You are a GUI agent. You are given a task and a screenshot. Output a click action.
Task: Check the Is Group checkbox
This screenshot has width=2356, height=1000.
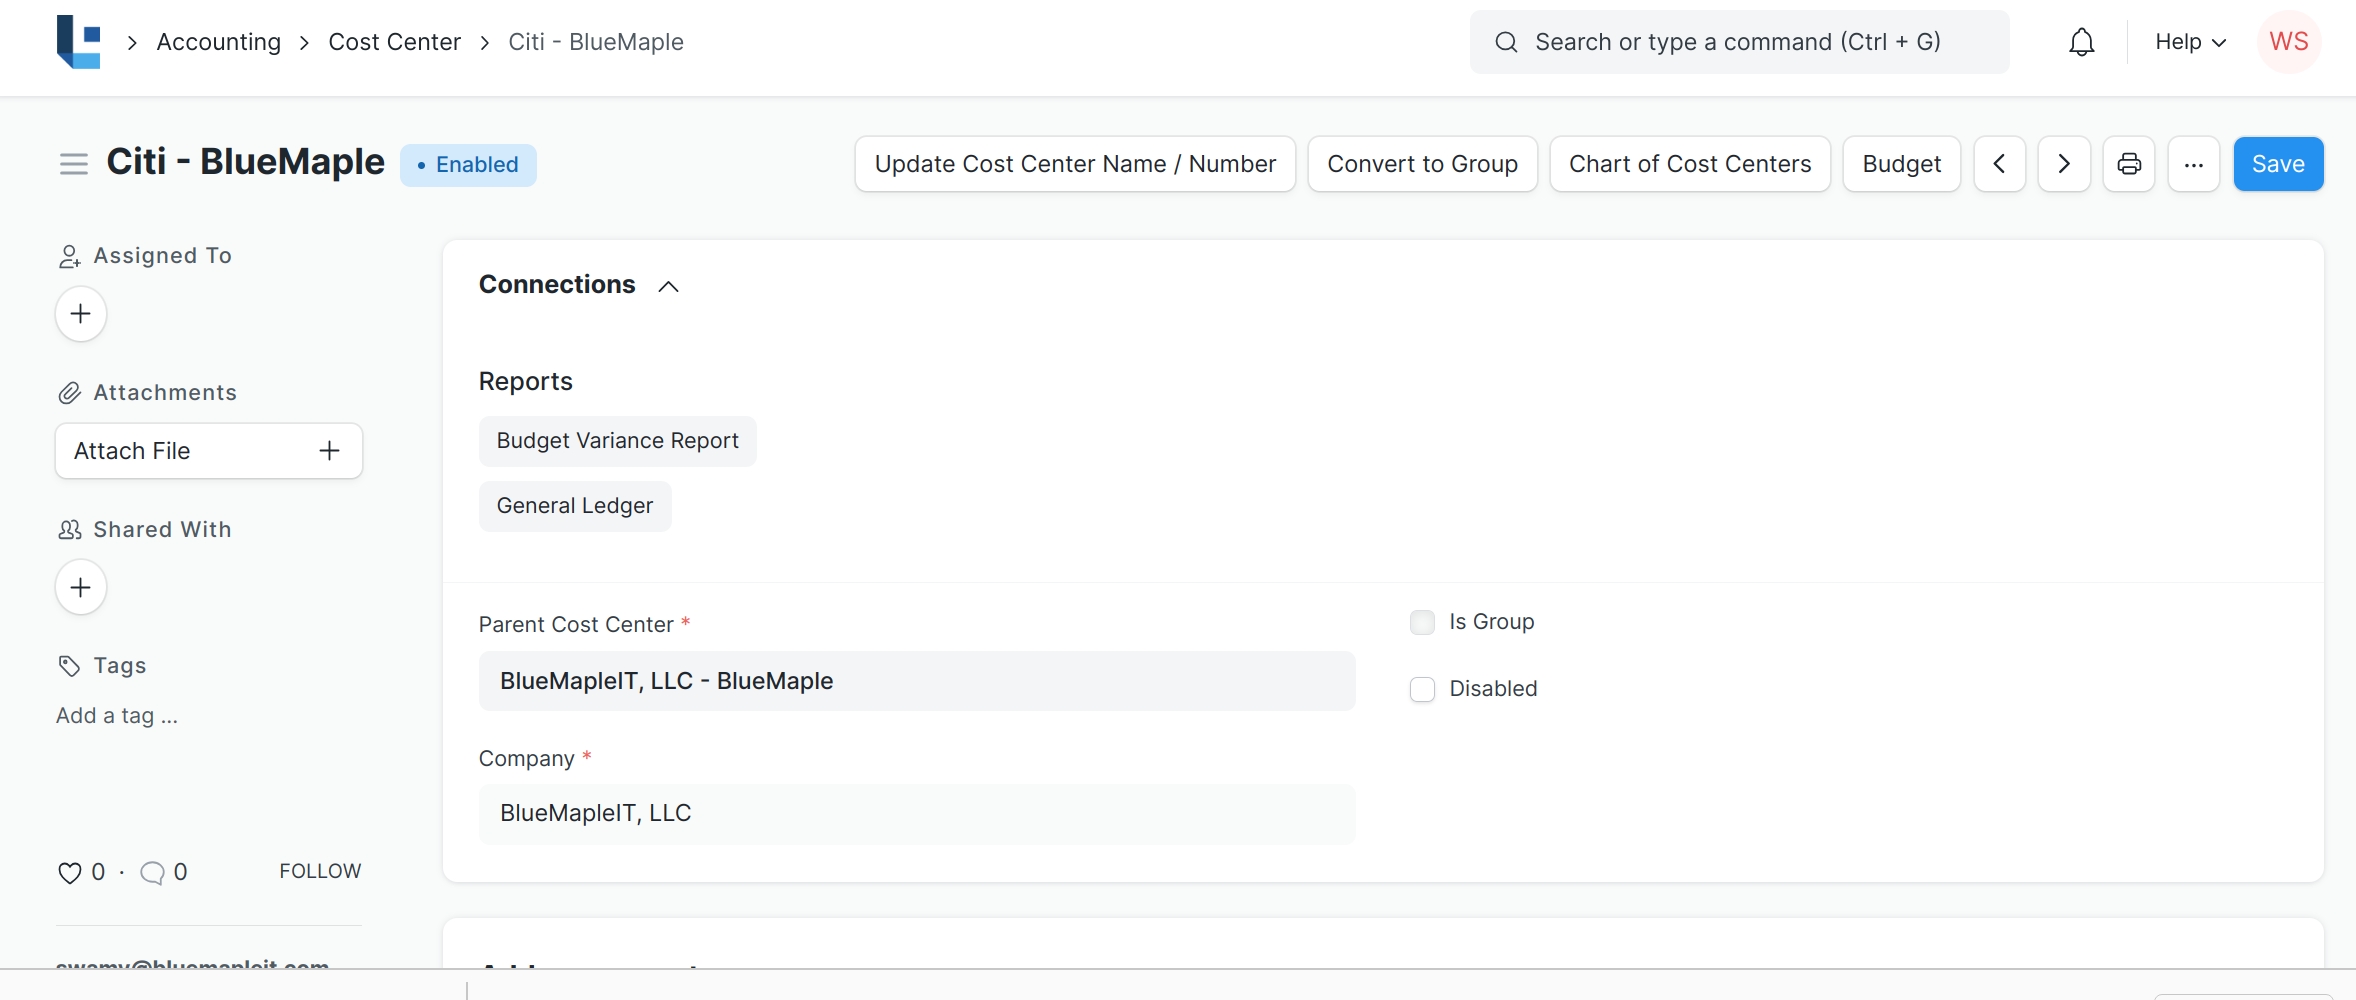coord(1422,622)
